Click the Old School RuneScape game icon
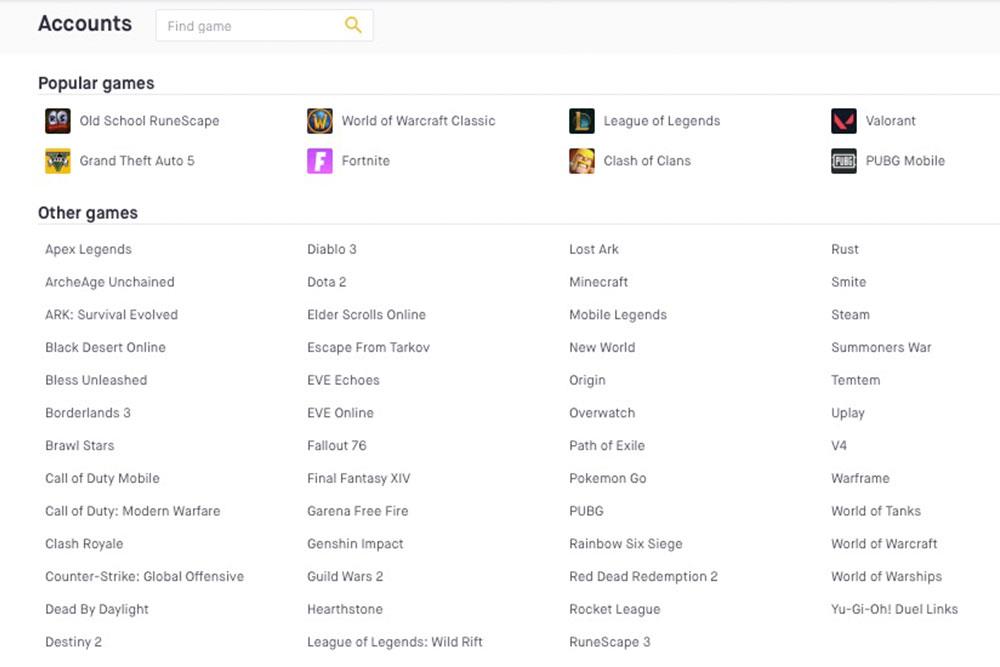This screenshot has width=1000, height=667. tap(58, 121)
